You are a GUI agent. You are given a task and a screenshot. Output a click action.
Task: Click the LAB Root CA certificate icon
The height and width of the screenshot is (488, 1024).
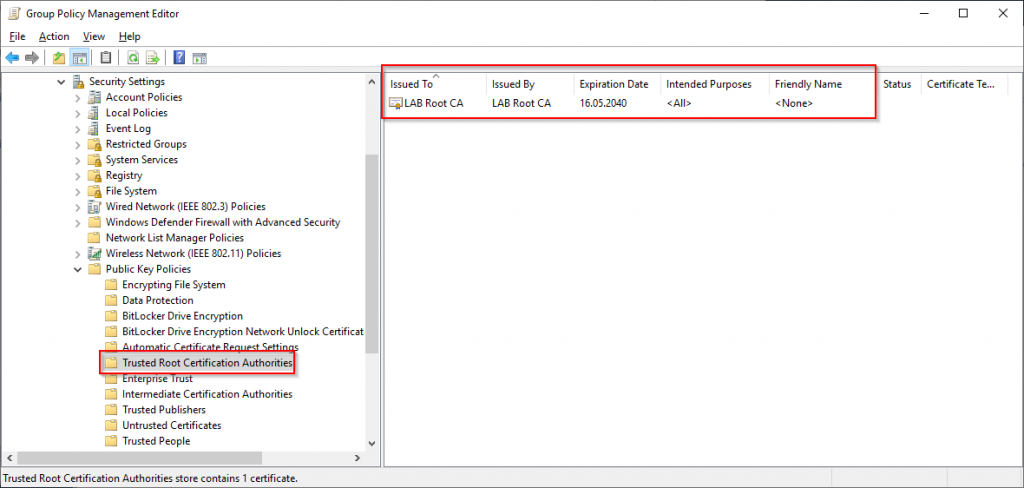click(396, 103)
